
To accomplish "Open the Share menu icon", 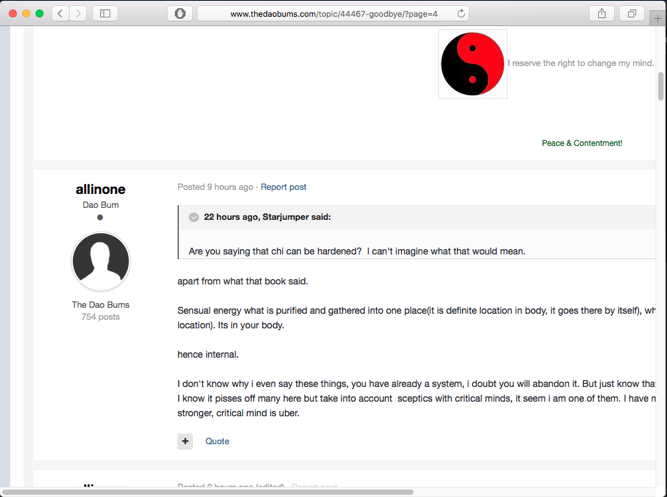I will click(x=601, y=14).
